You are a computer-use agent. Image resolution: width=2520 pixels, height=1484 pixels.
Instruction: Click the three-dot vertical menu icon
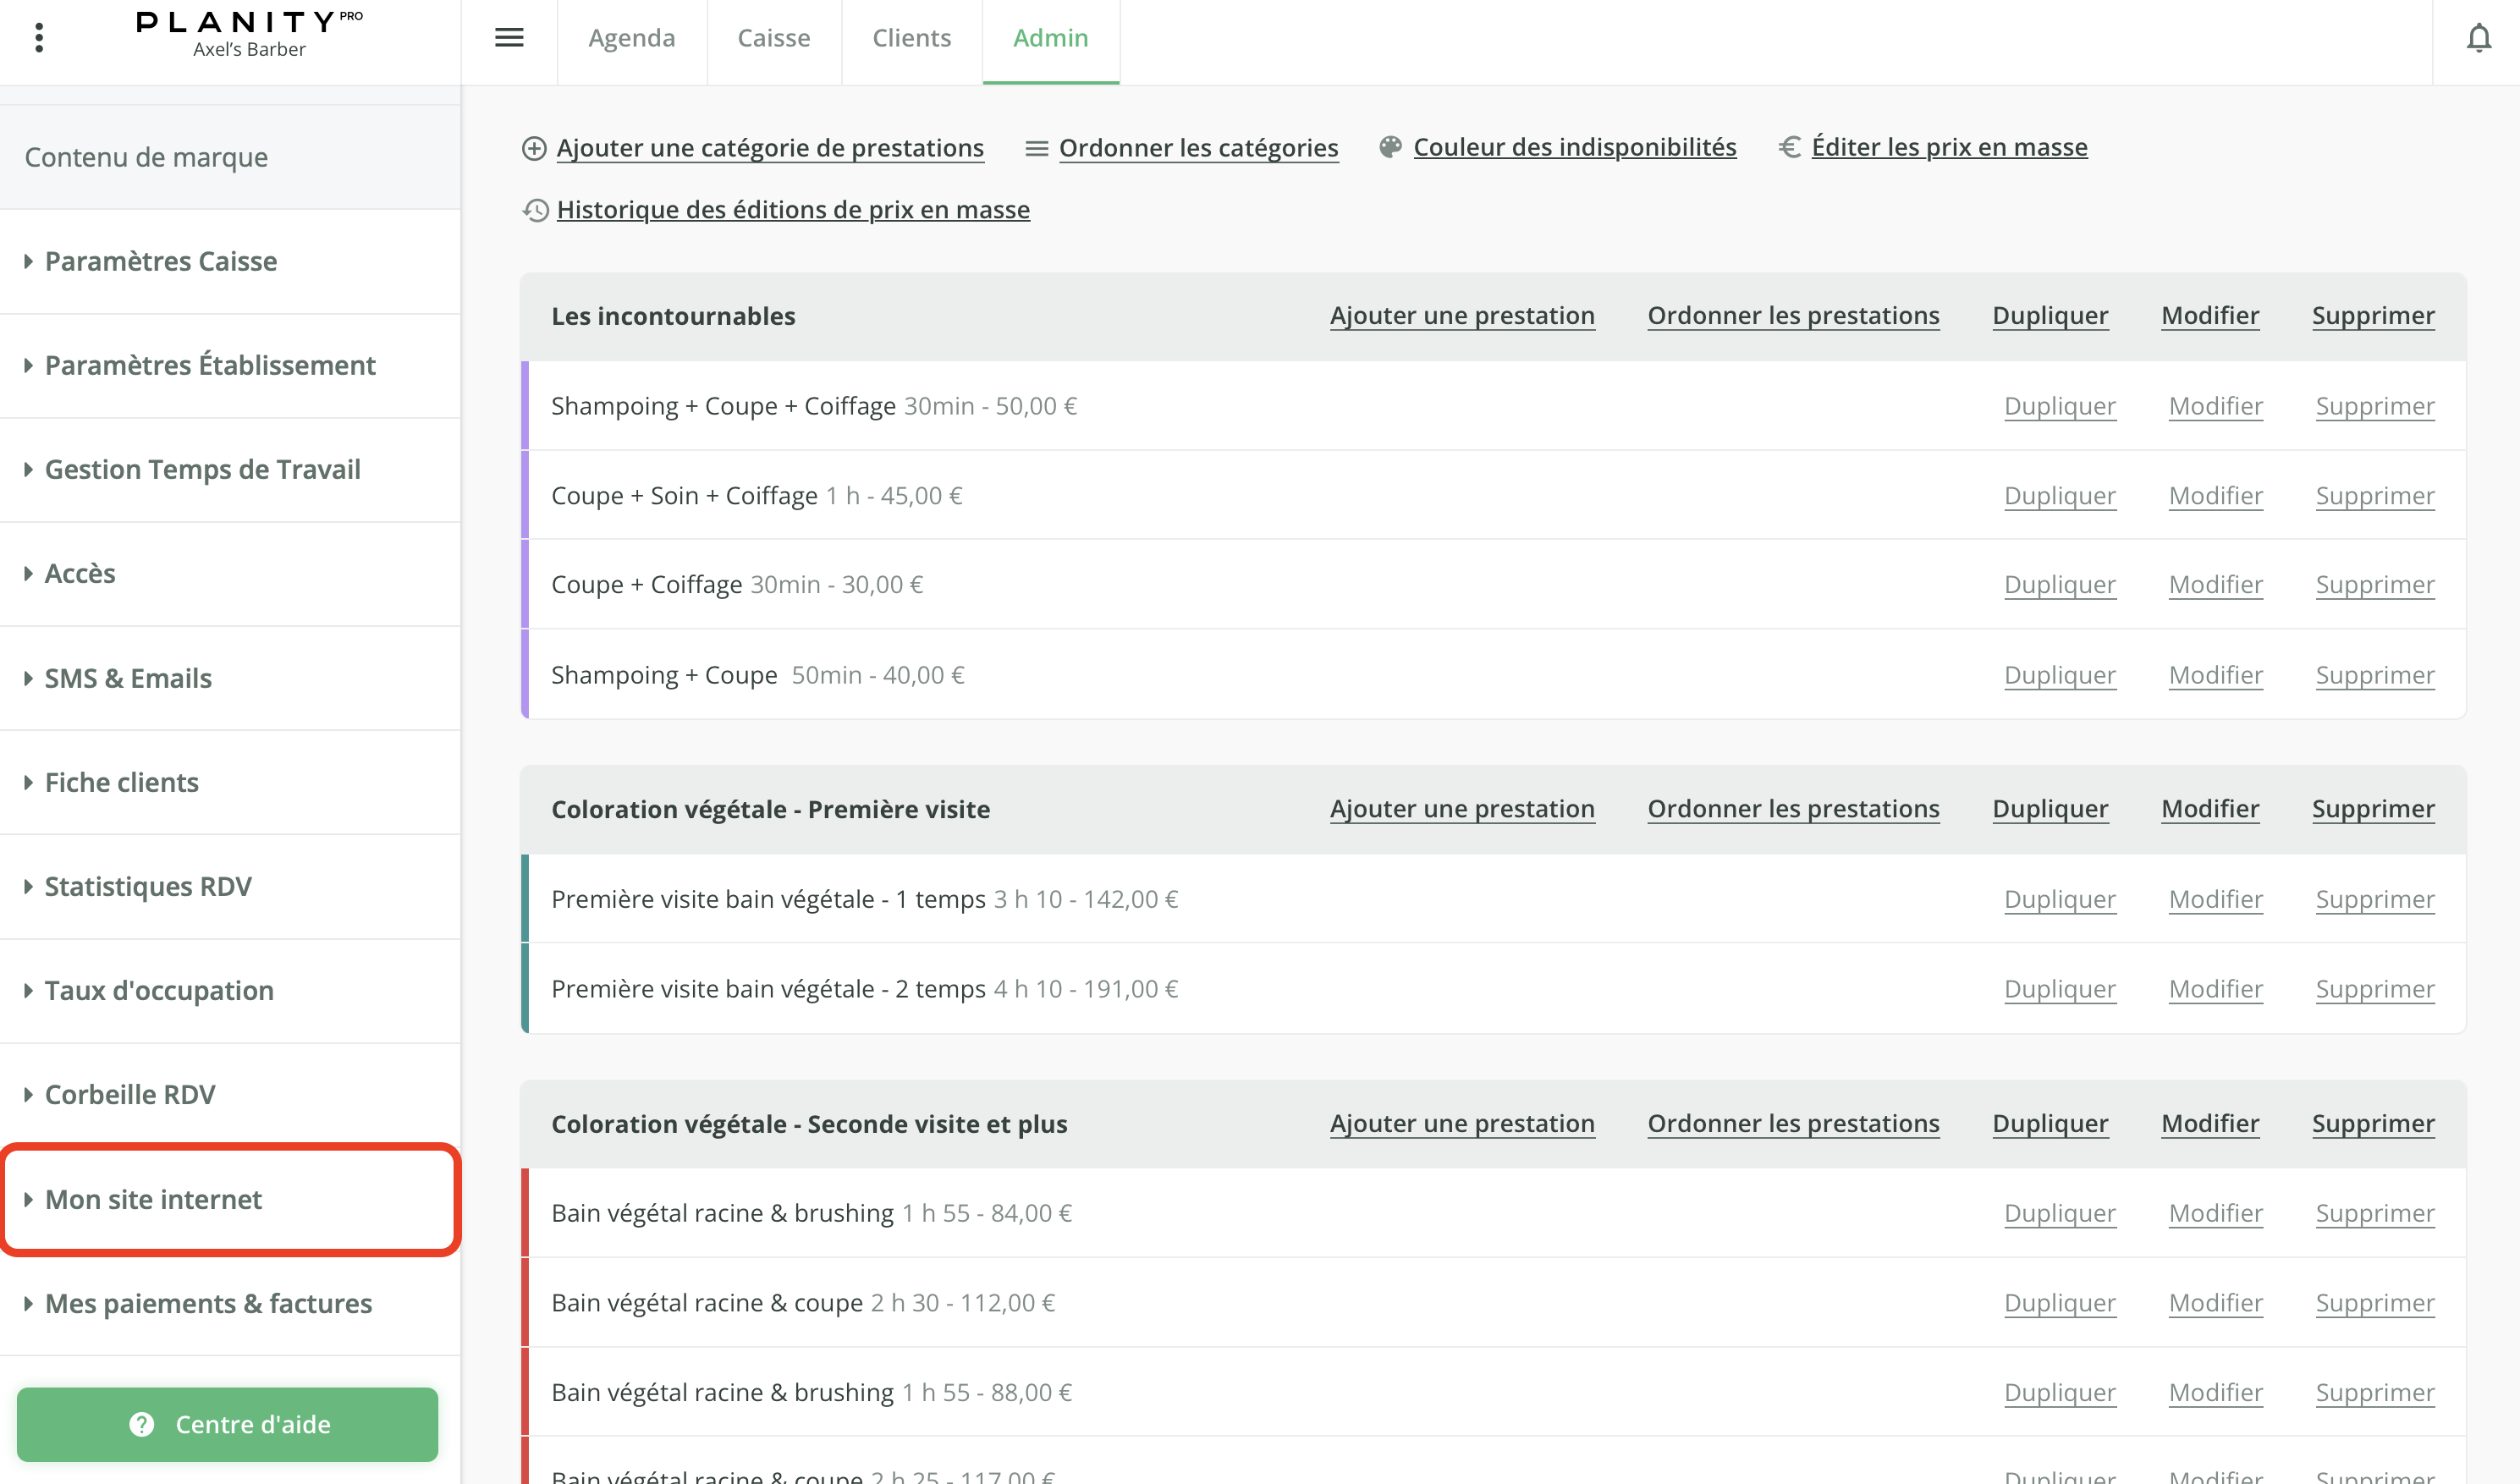(39, 38)
